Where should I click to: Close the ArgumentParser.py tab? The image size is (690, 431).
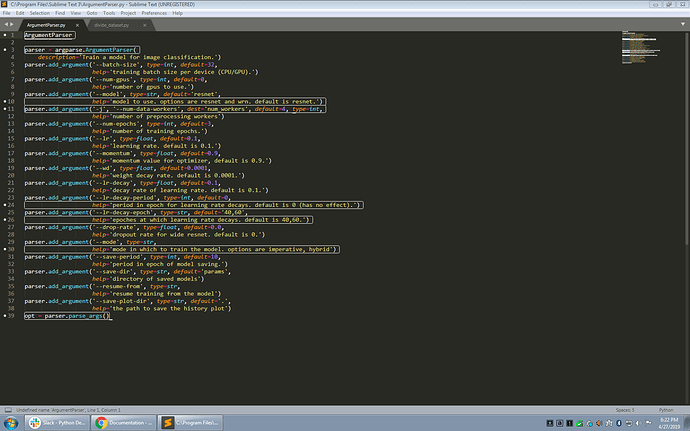pos(77,25)
